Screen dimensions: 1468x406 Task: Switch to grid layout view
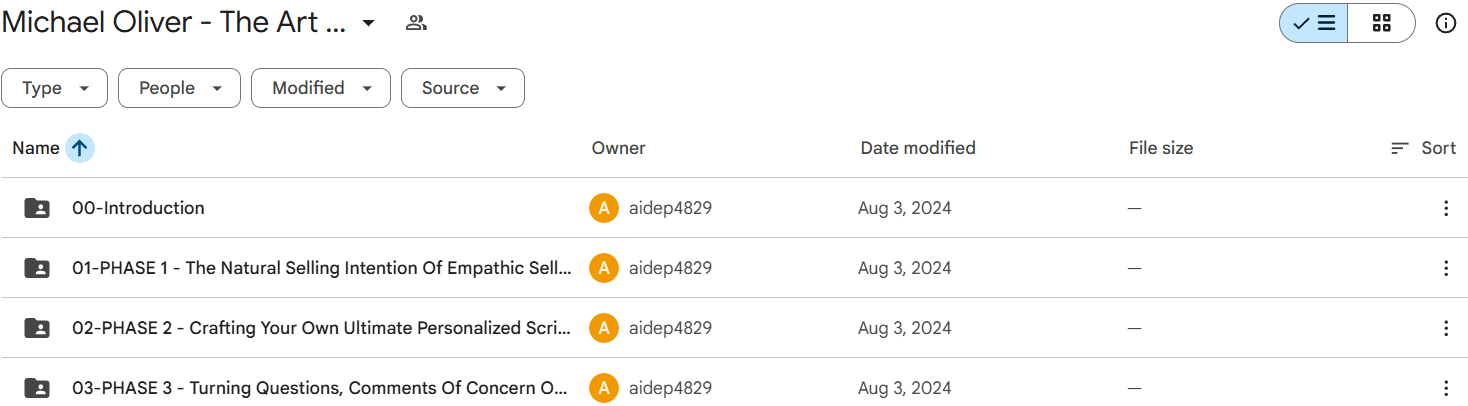click(1381, 23)
